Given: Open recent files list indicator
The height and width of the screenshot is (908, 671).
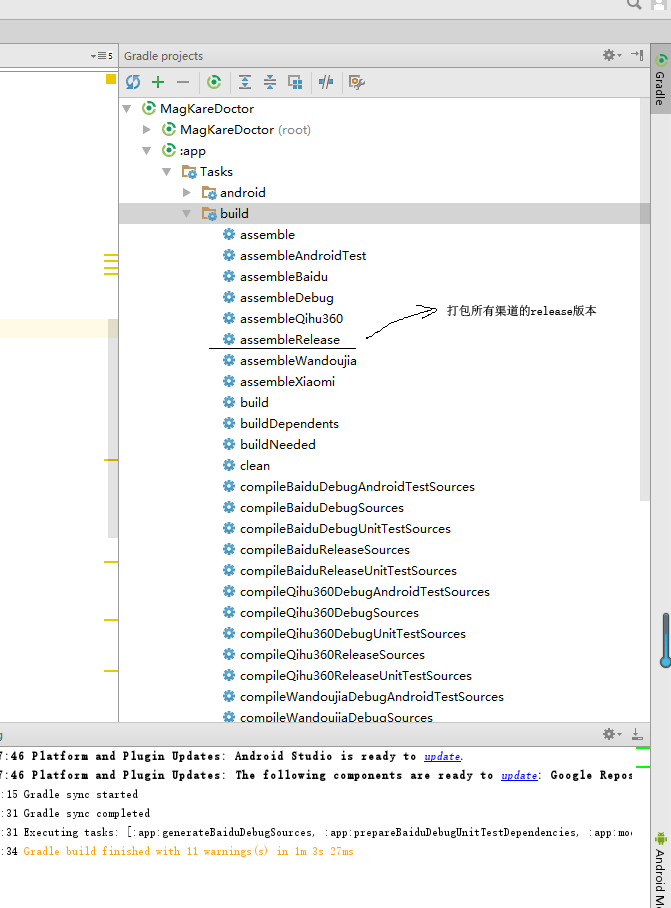Looking at the screenshot, I should pyautogui.click(x=101, y=56).
